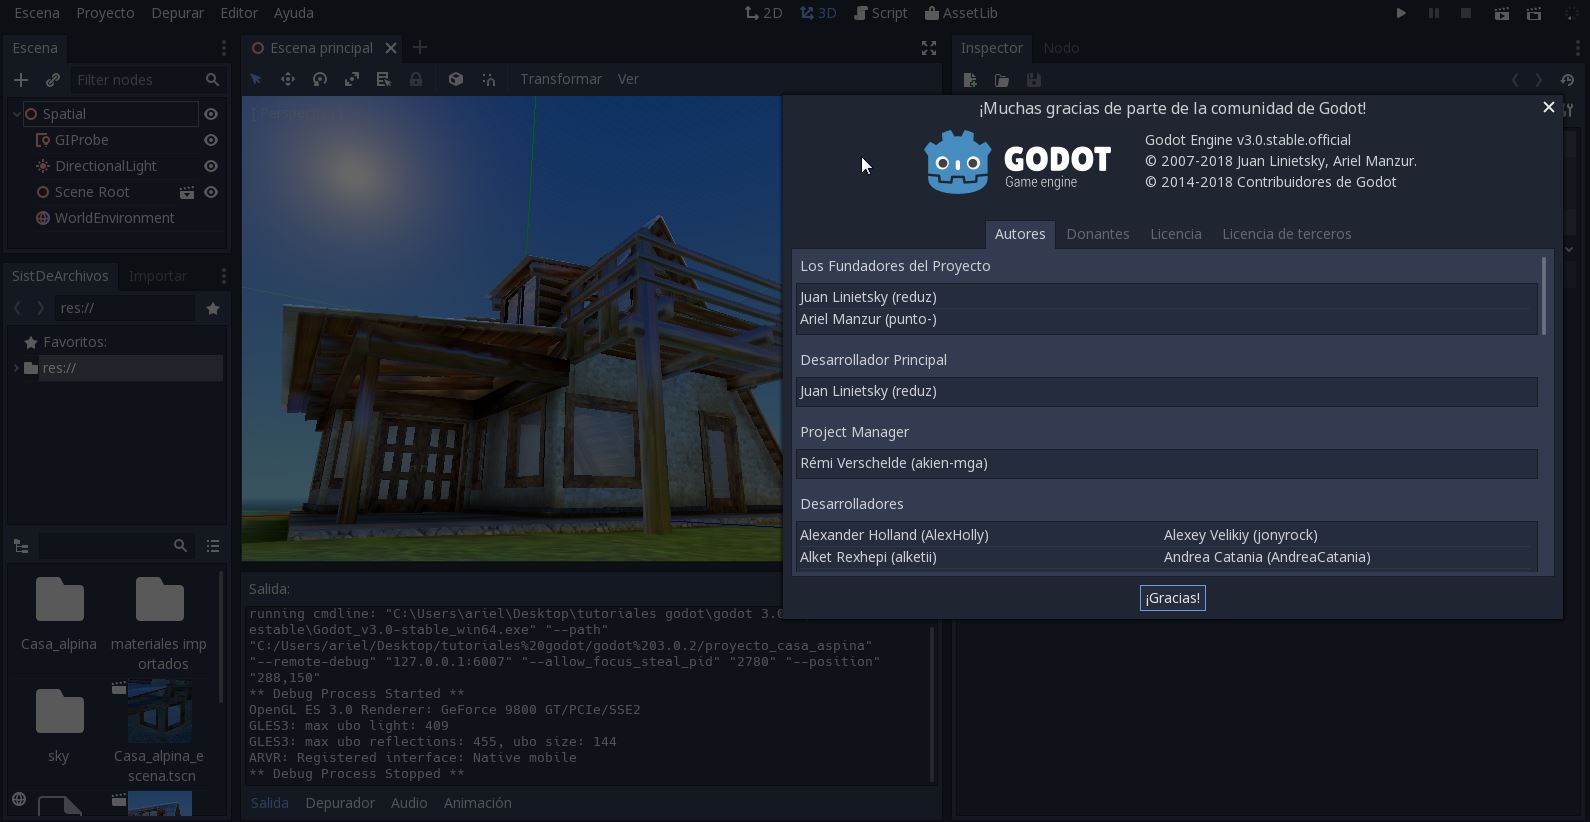The width and height of the screenshot is (1590, 822).
Task: Open the Transformar menu
Action: (561, 79)
